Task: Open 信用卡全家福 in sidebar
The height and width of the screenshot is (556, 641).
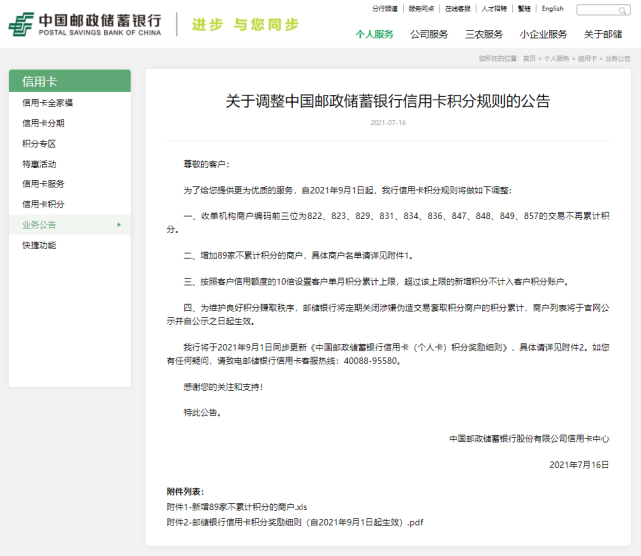Action: tap(47, 103)
